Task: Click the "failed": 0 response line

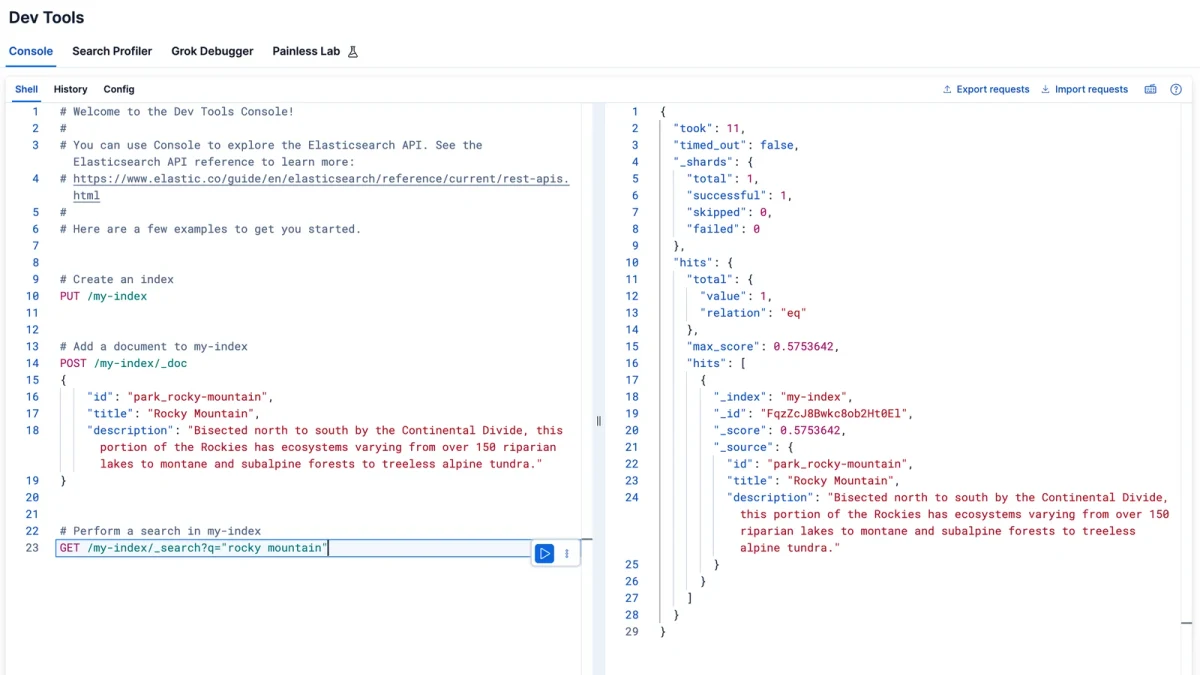Action: coord(723,229)
